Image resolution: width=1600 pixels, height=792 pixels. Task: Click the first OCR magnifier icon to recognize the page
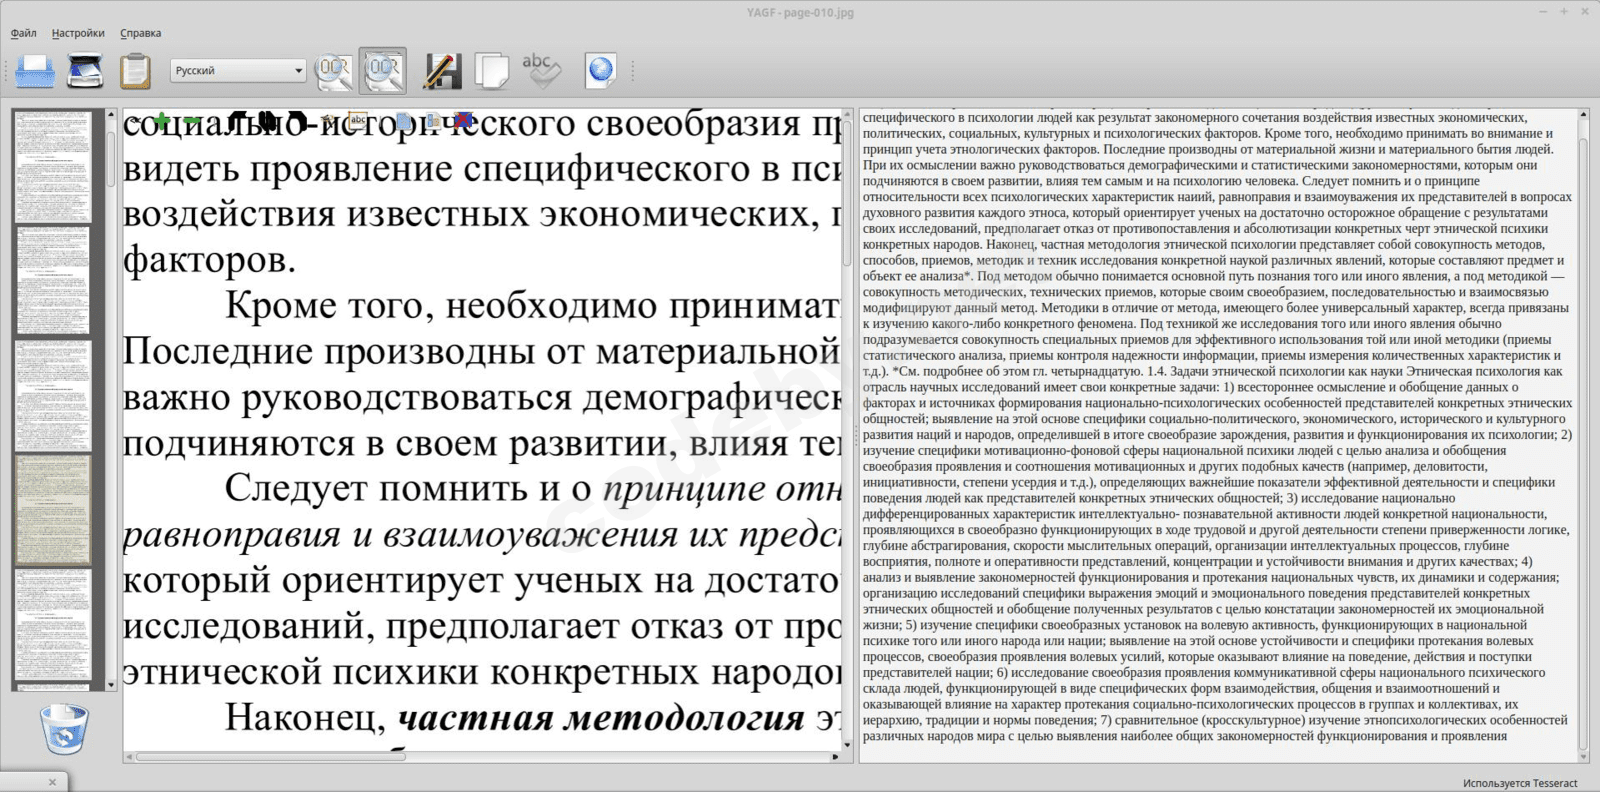pyautogui.click(x=333, y=71)
